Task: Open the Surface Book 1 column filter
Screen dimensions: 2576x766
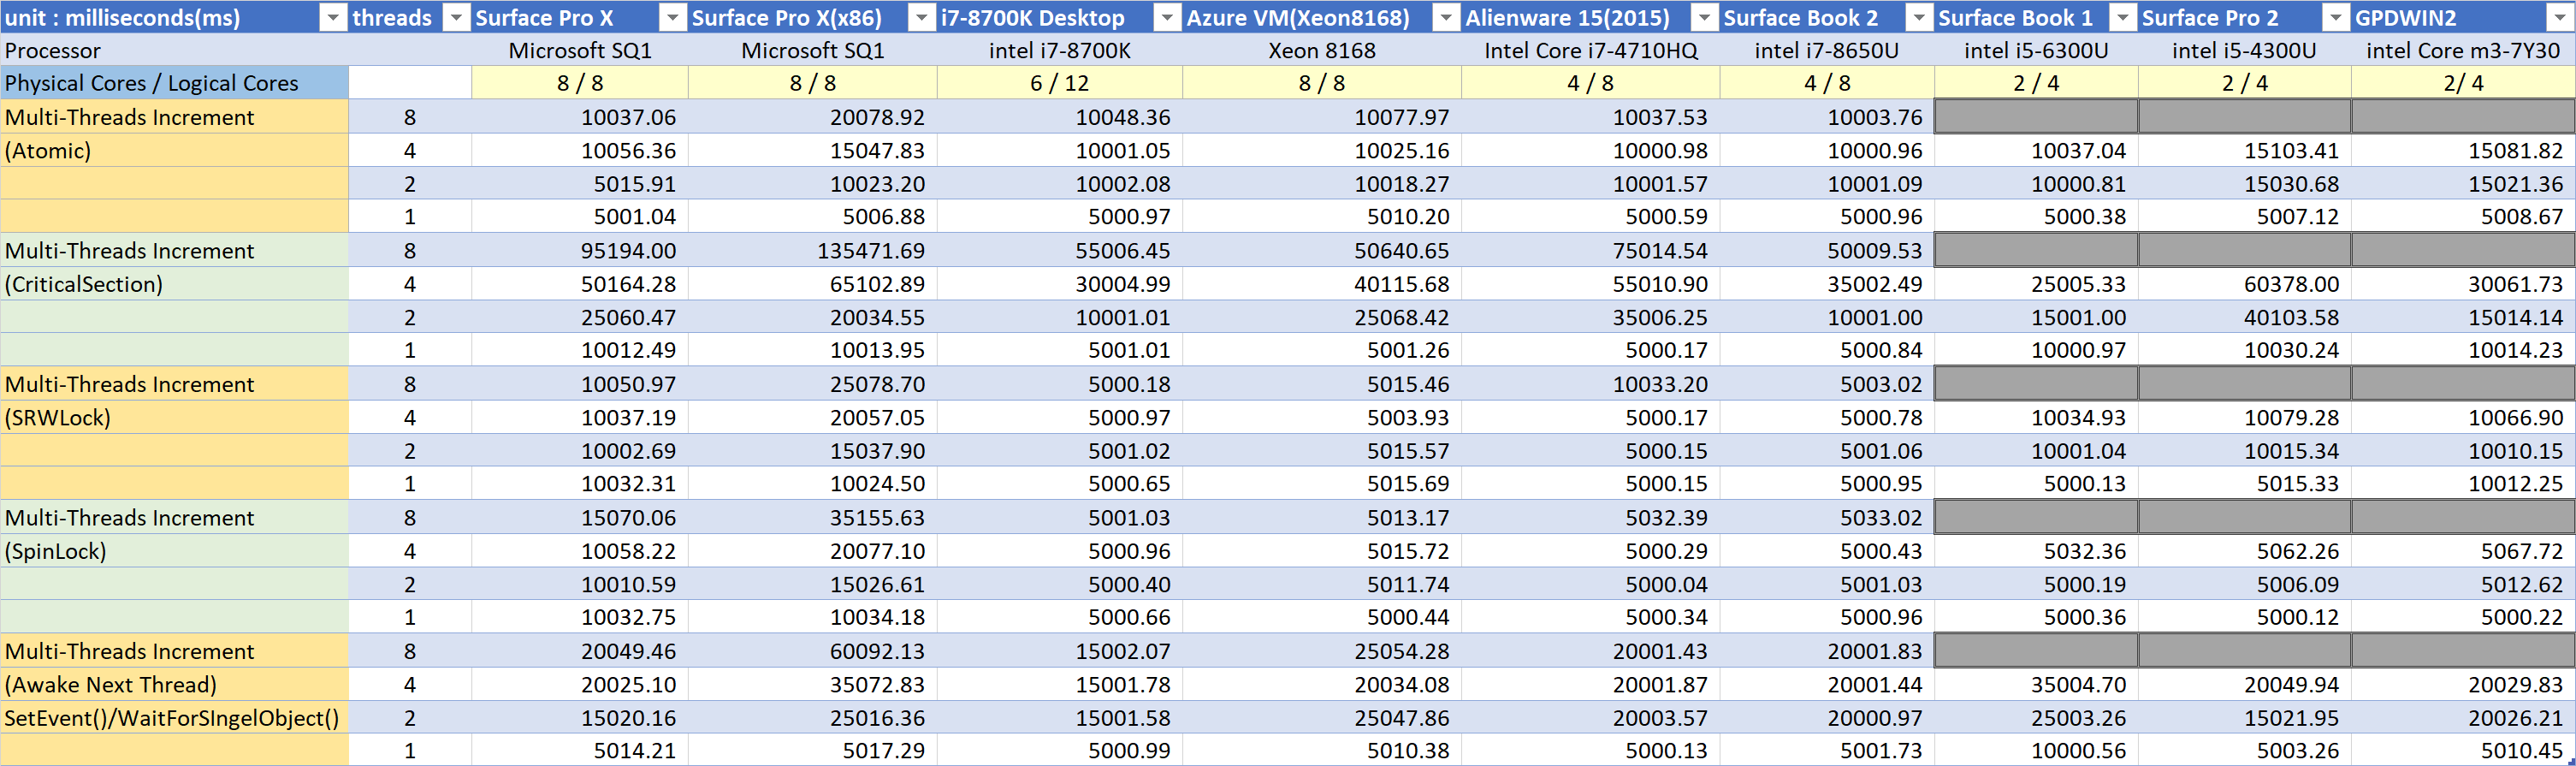Action: click(2122, 18)
